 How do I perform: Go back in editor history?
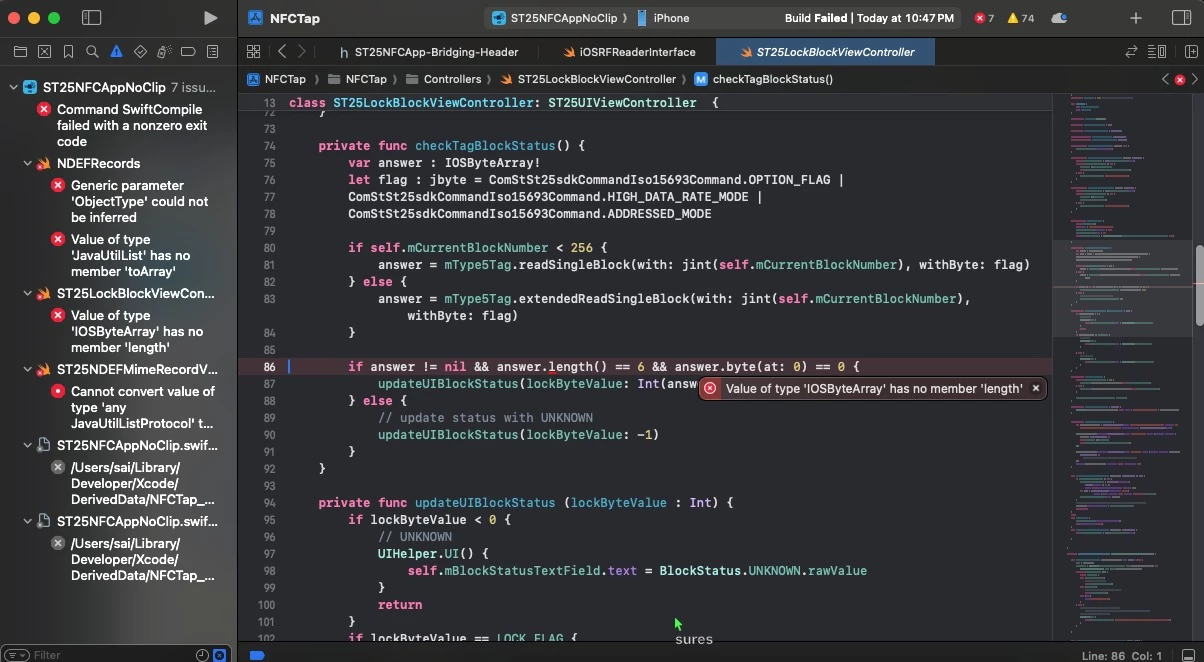coord(282,52)
